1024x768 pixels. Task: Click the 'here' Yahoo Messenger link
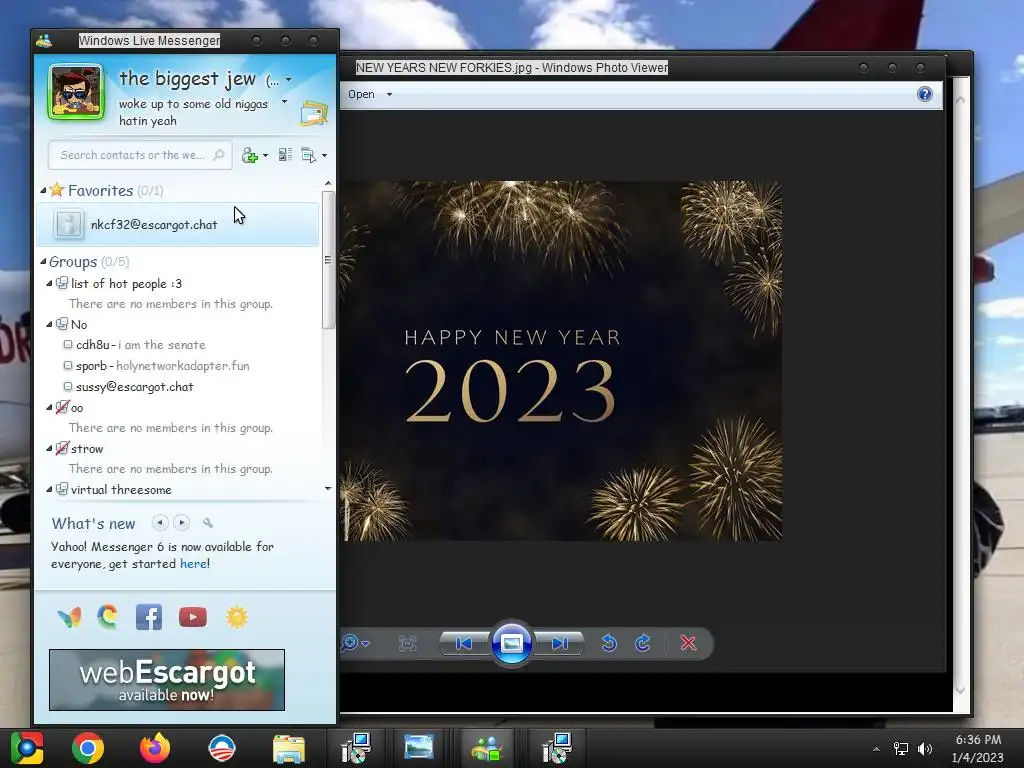click(193, 564)
